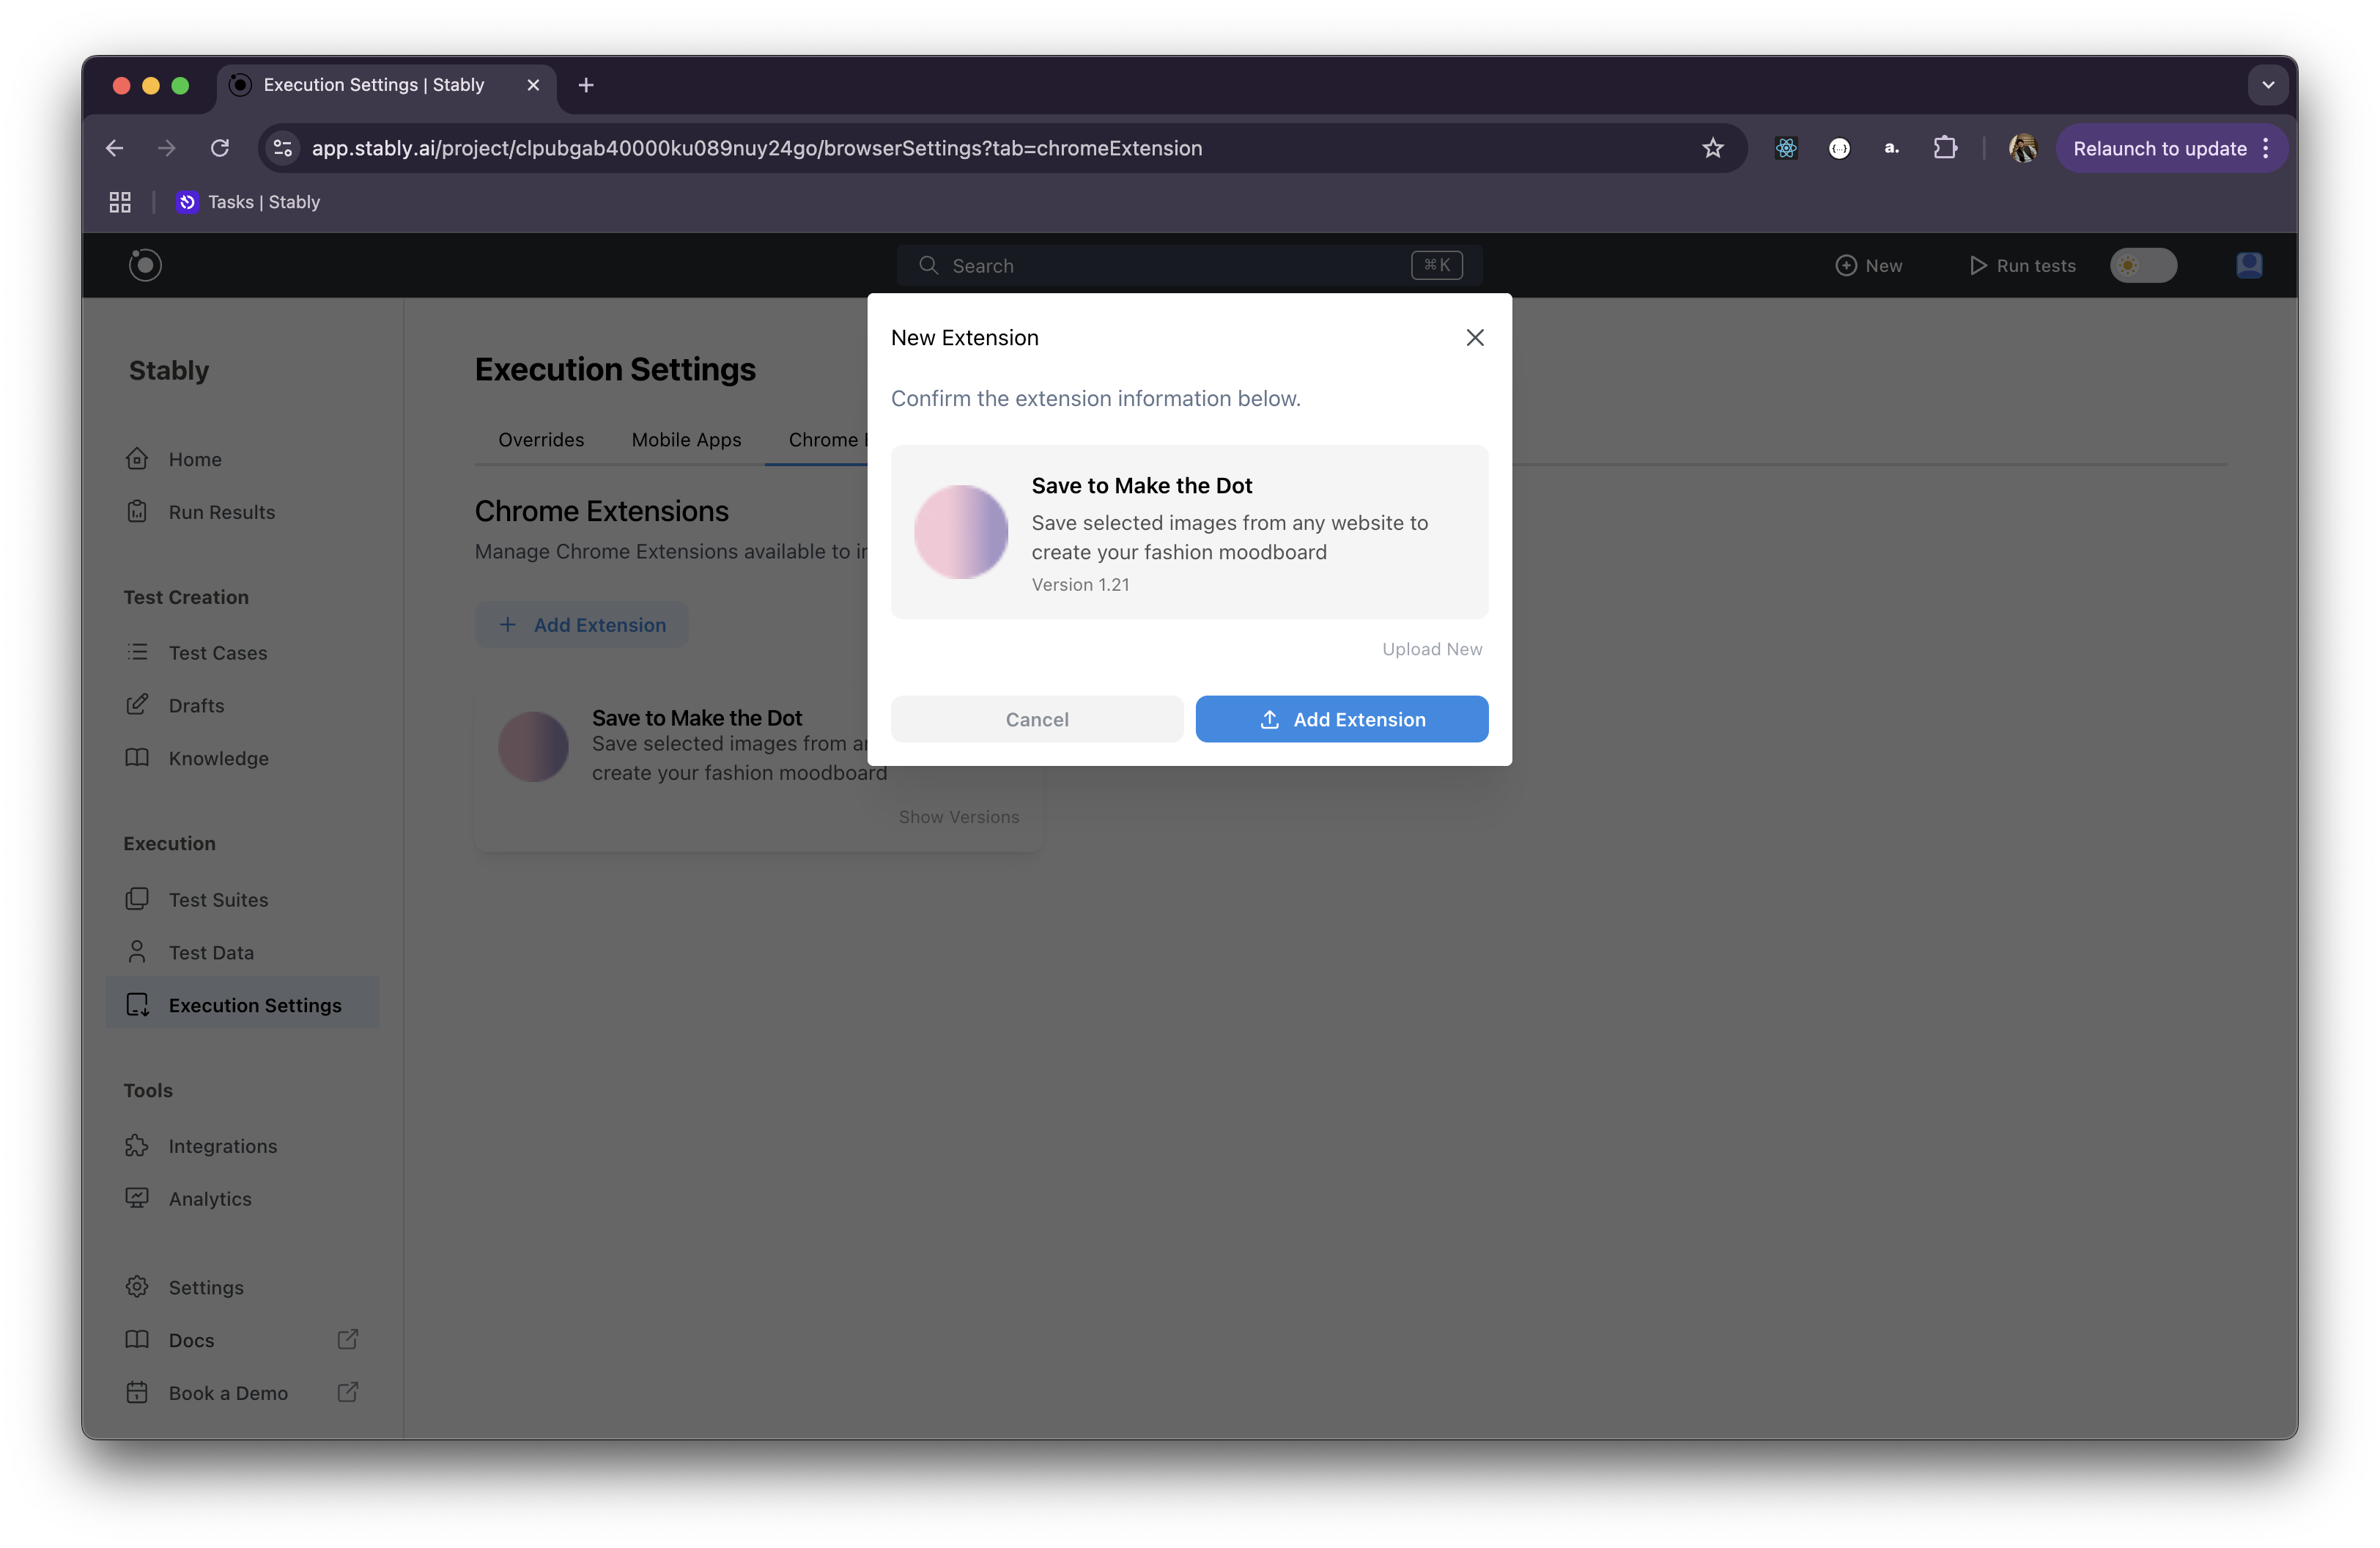Open the Tasks | Stably bookmark
The height and width of the screenshot is (1548, 2380).
coord(249,202)
